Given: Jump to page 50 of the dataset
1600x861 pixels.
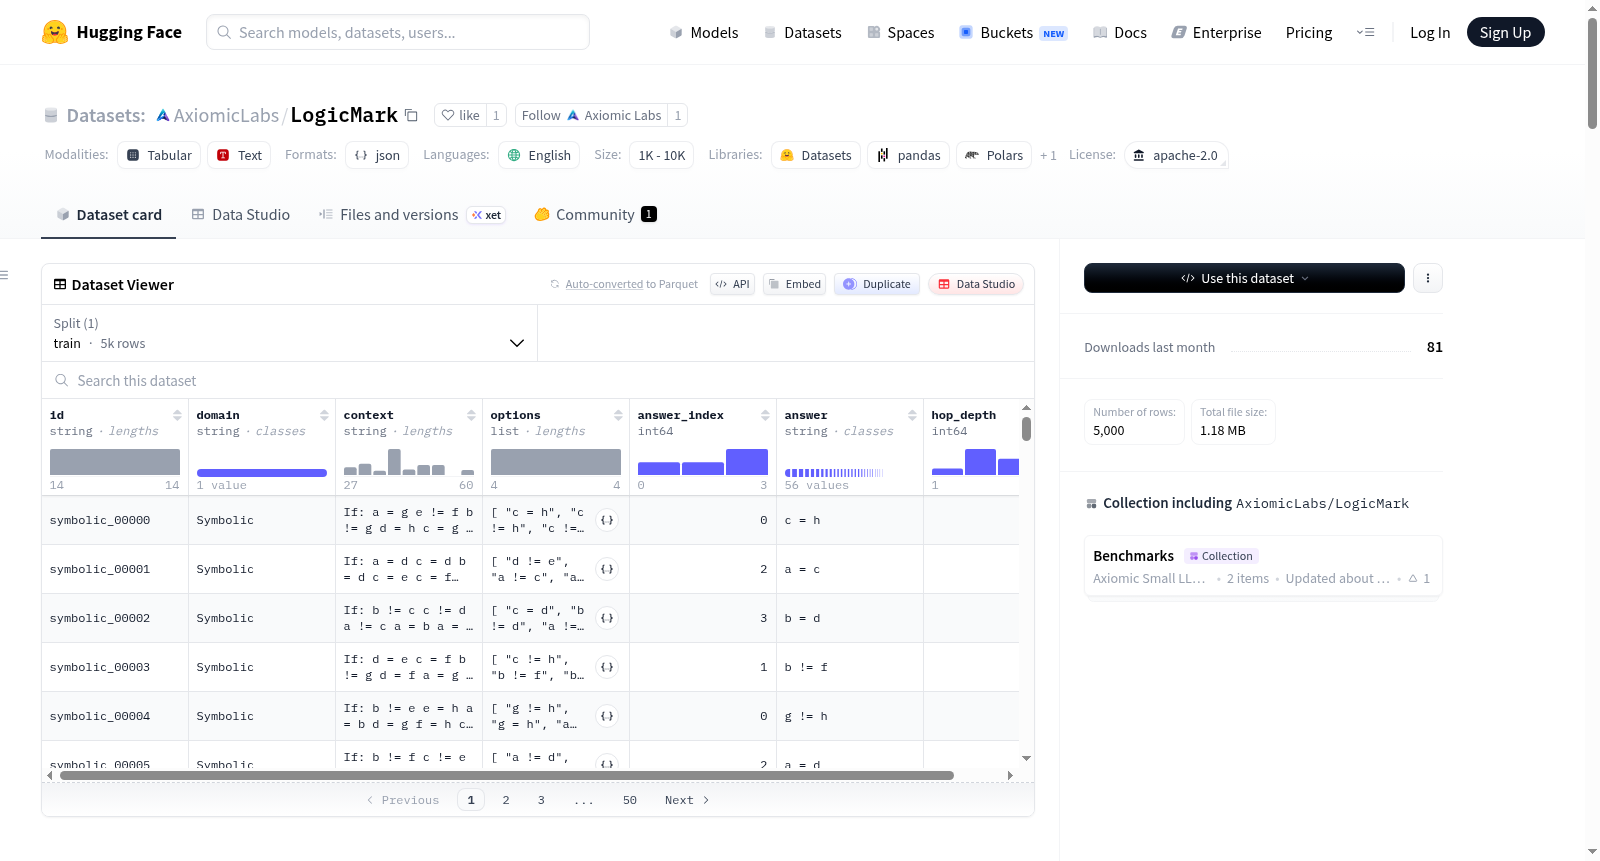Looking at the screenshot, I should (x=630, y=800).
